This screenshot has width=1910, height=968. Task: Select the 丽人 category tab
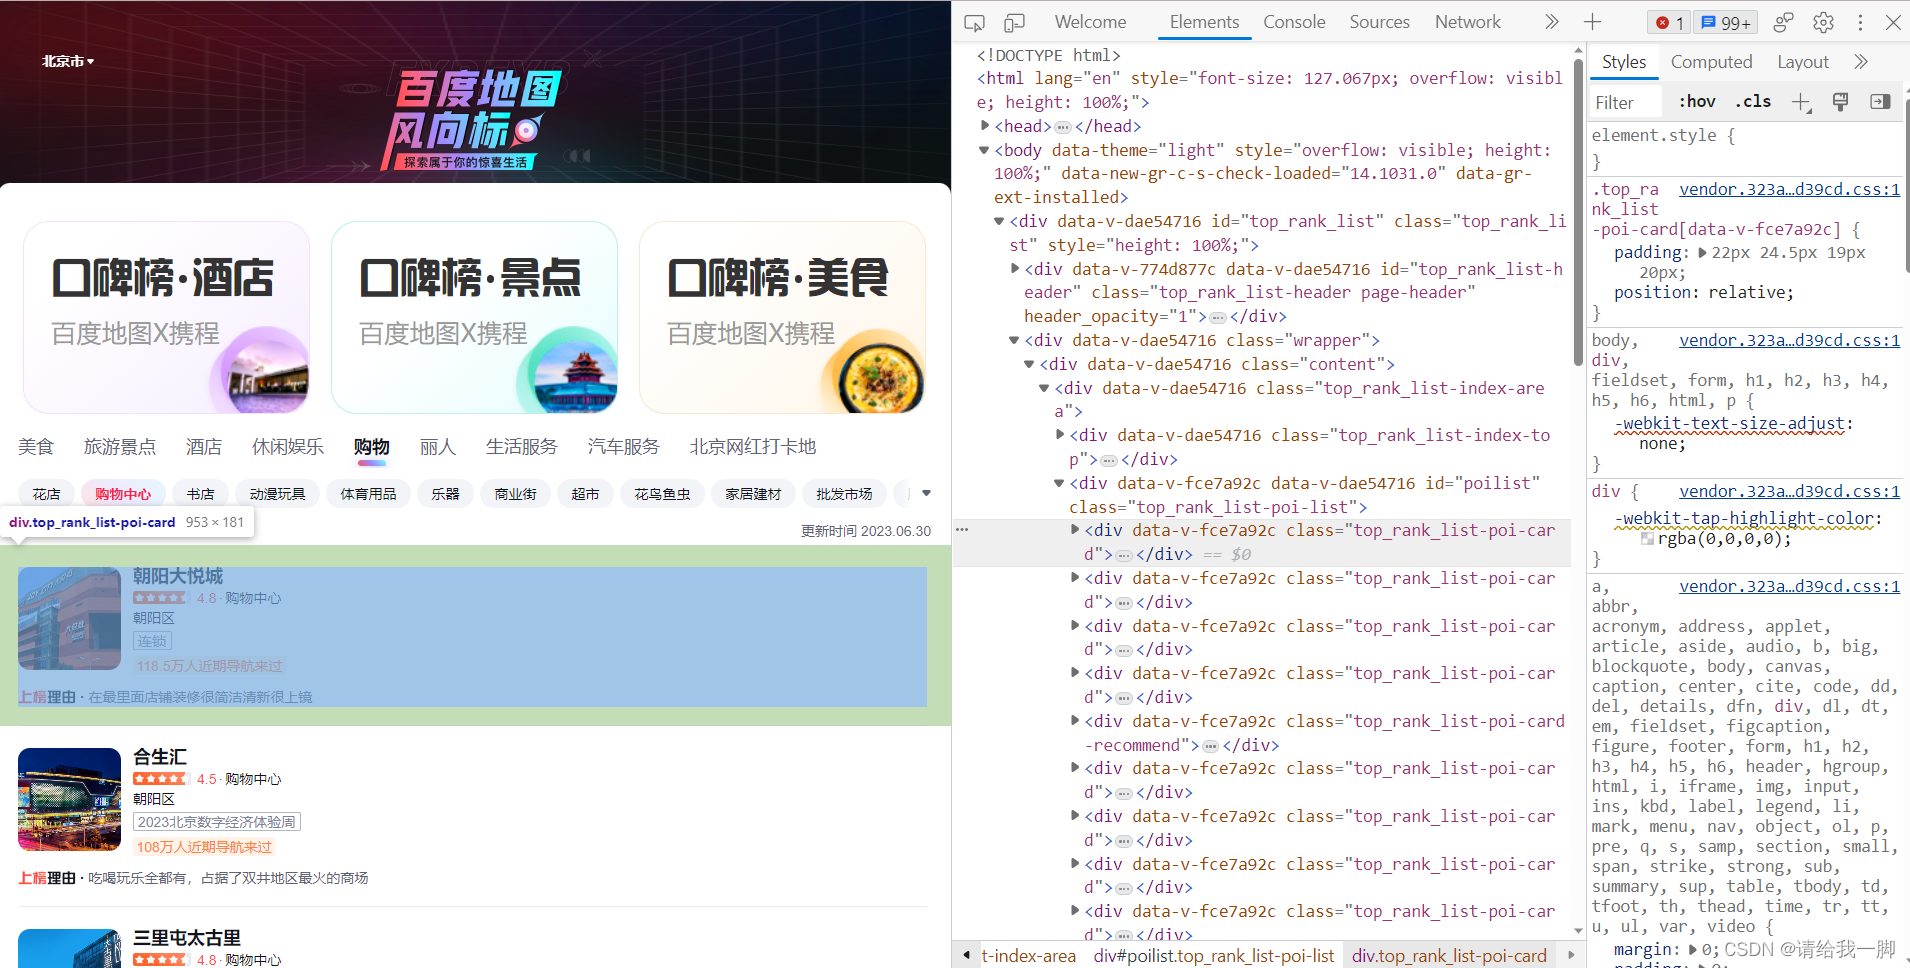click(438, 447)
